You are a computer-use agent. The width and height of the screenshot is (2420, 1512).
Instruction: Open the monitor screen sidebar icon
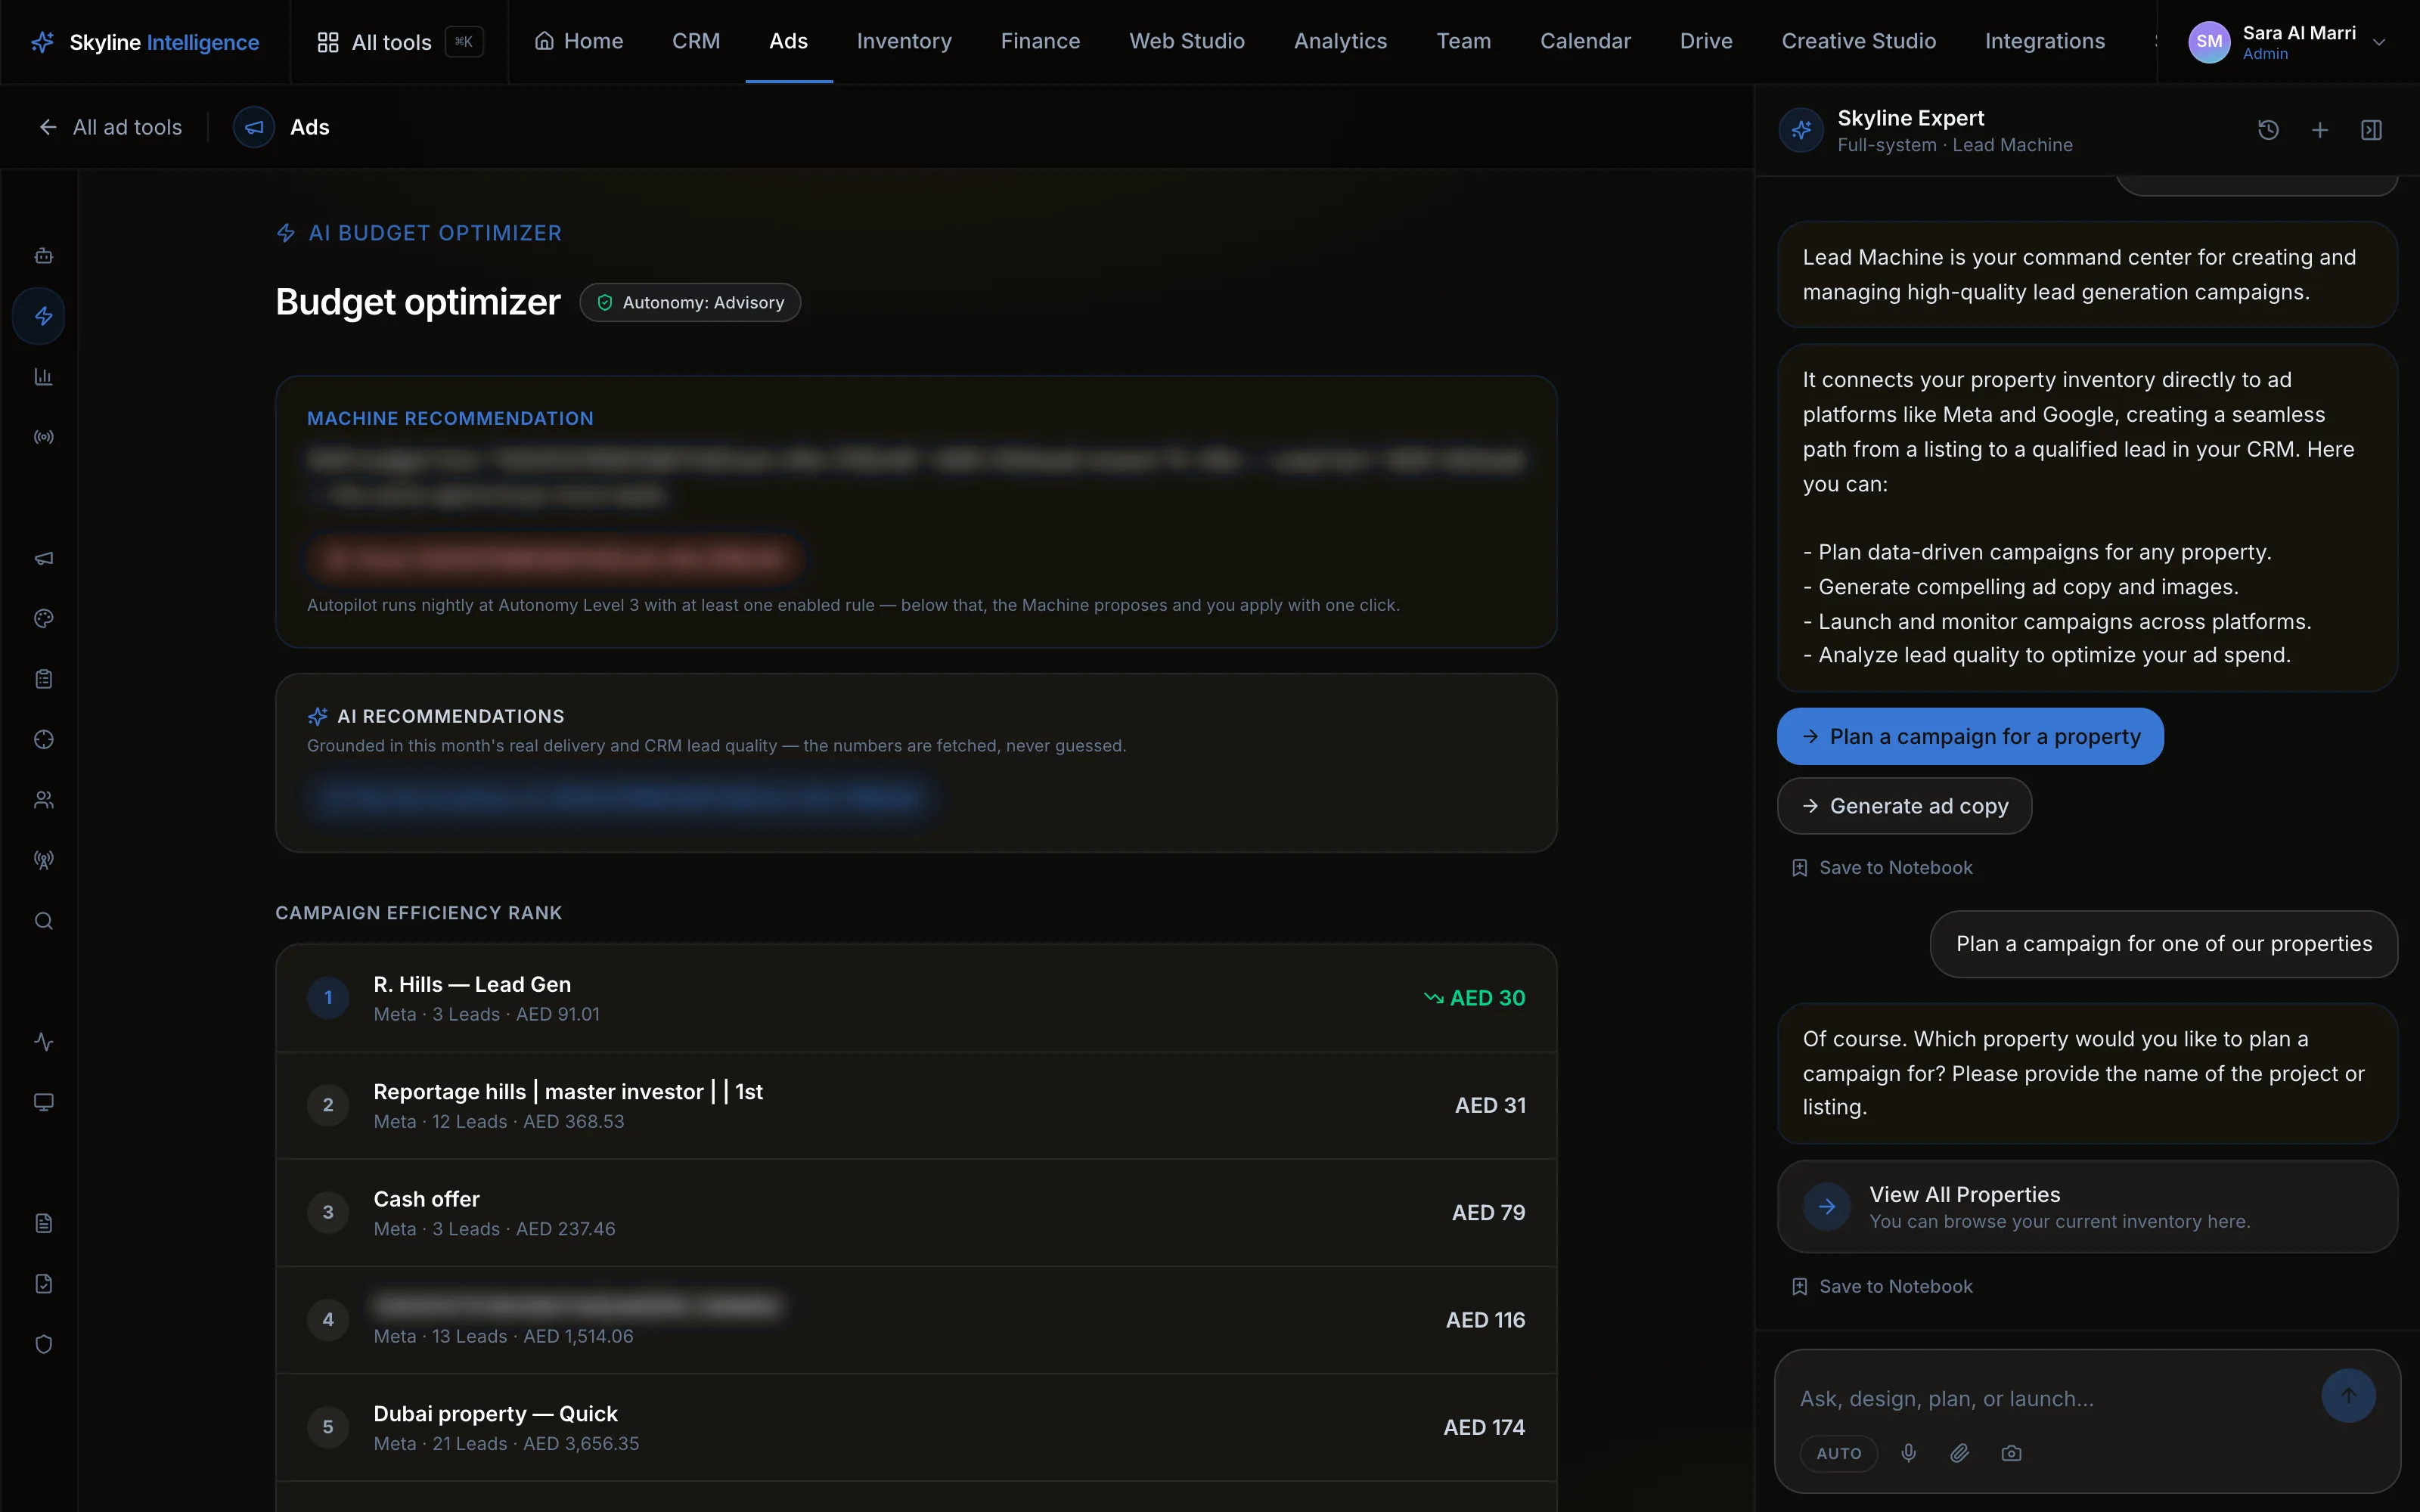(43, 1102)
